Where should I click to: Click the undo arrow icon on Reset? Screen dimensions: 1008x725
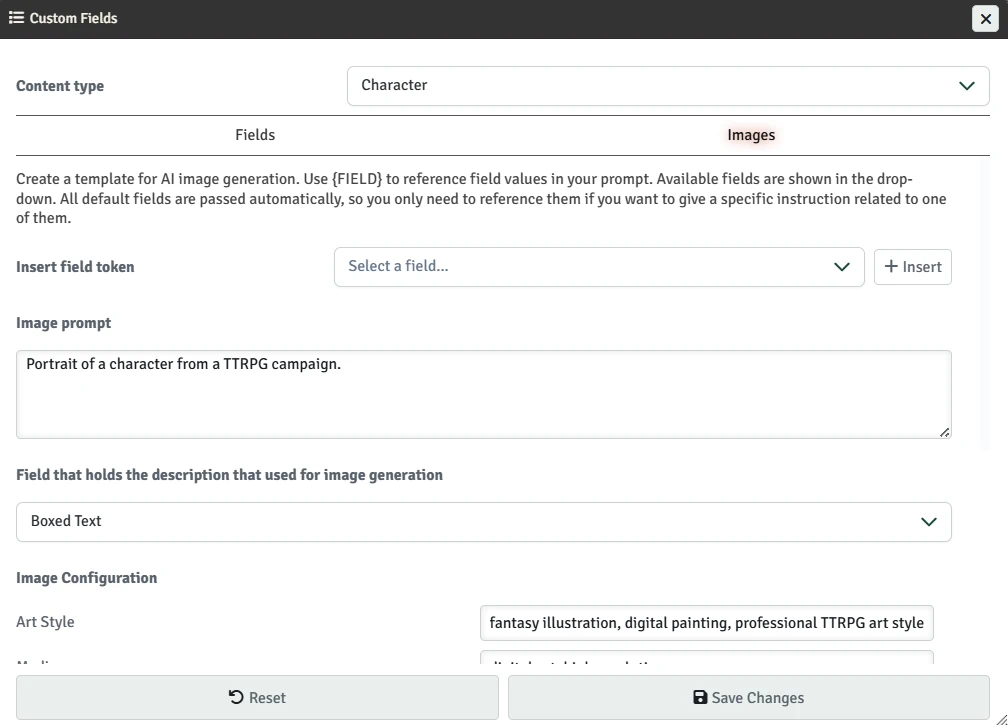pos(236,698)
